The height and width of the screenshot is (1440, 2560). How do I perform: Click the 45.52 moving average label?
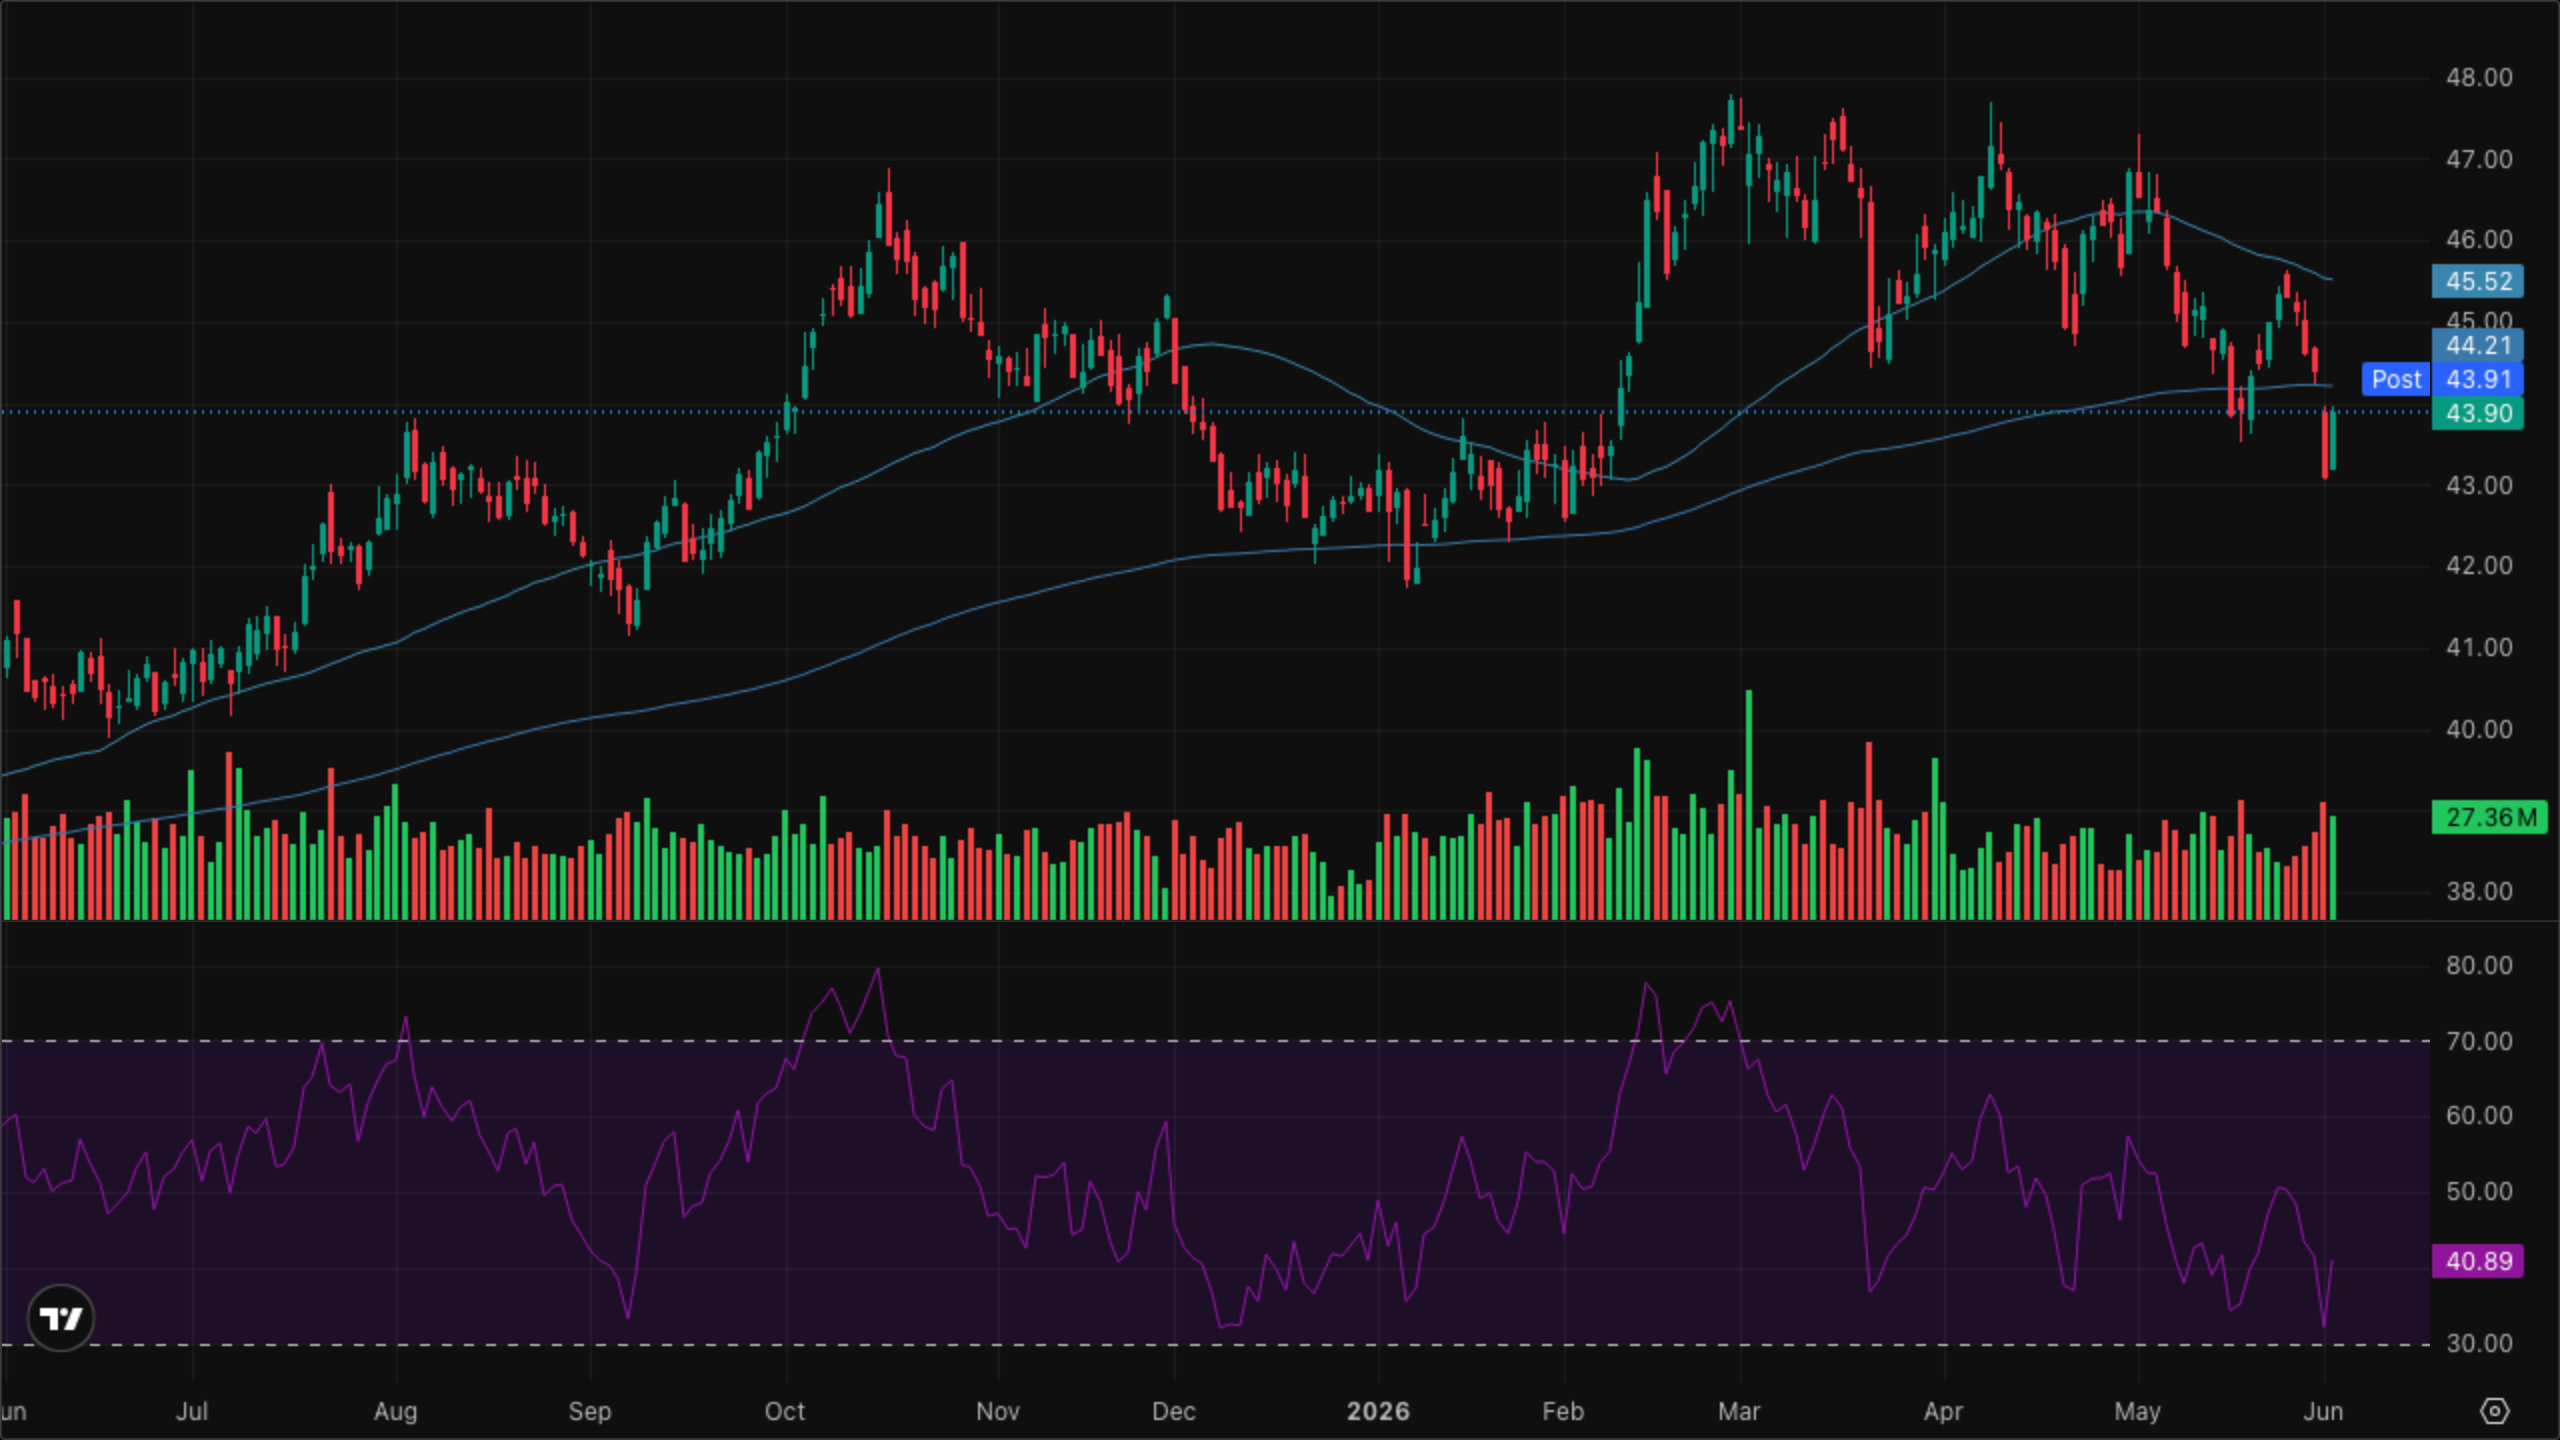[2478, 281]
